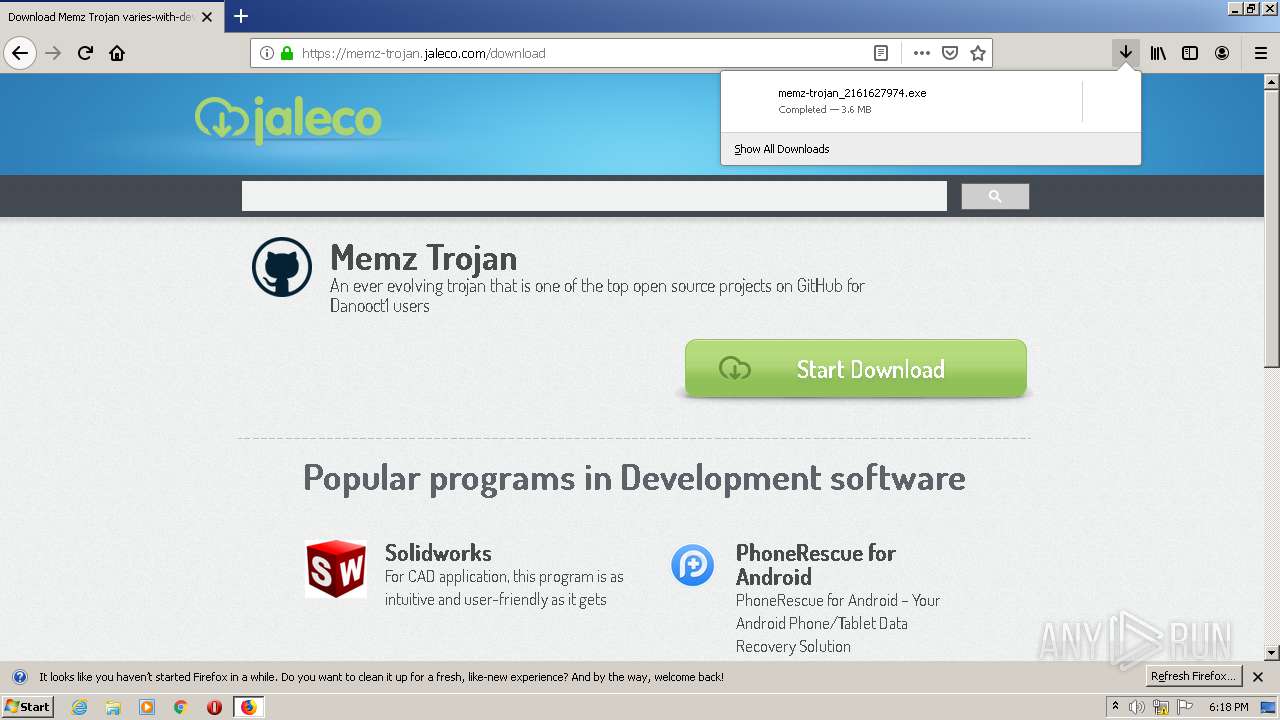Open media player from taskbar
The width and height of the screenshot is (1280, 720).
pos(147,707)
